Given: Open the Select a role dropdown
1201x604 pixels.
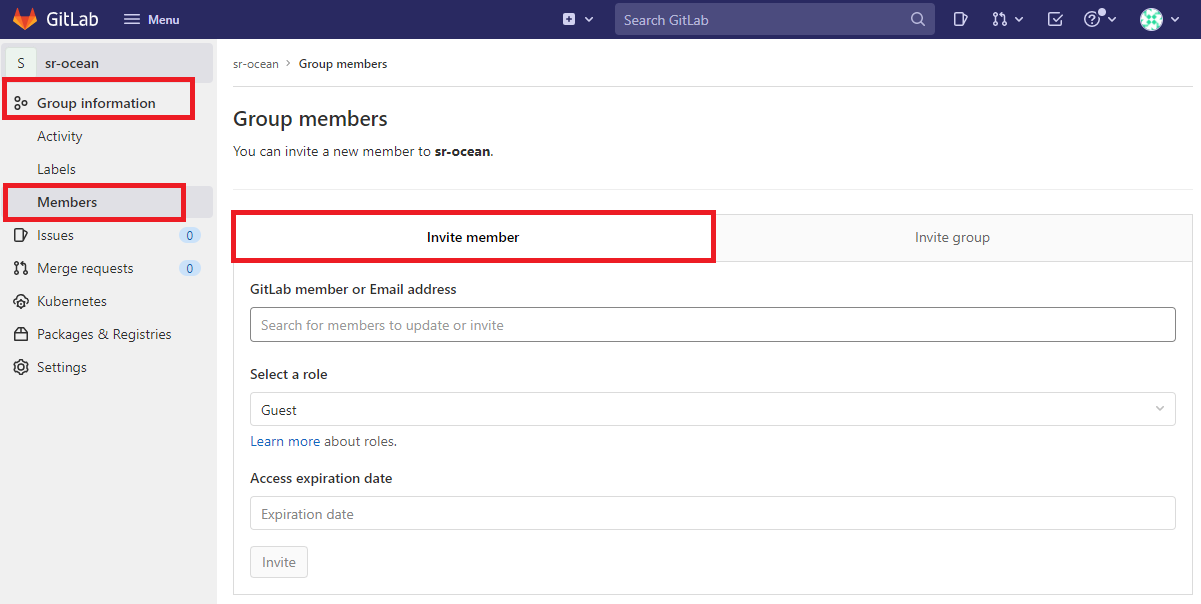Looking at the screenshot, I should pyautogui.click(x=712, y=409).
